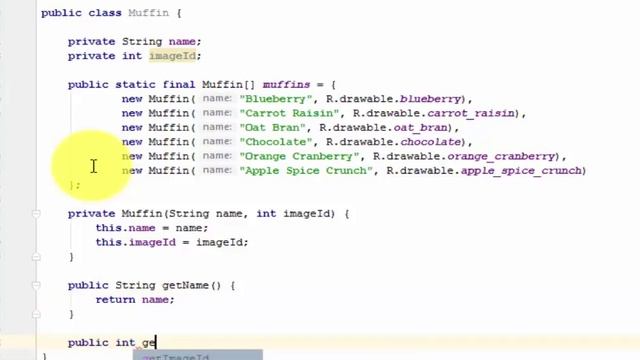Select the "Blueberry" string literal
Viewport: 640px width, 360px height.
coord(276,99)
